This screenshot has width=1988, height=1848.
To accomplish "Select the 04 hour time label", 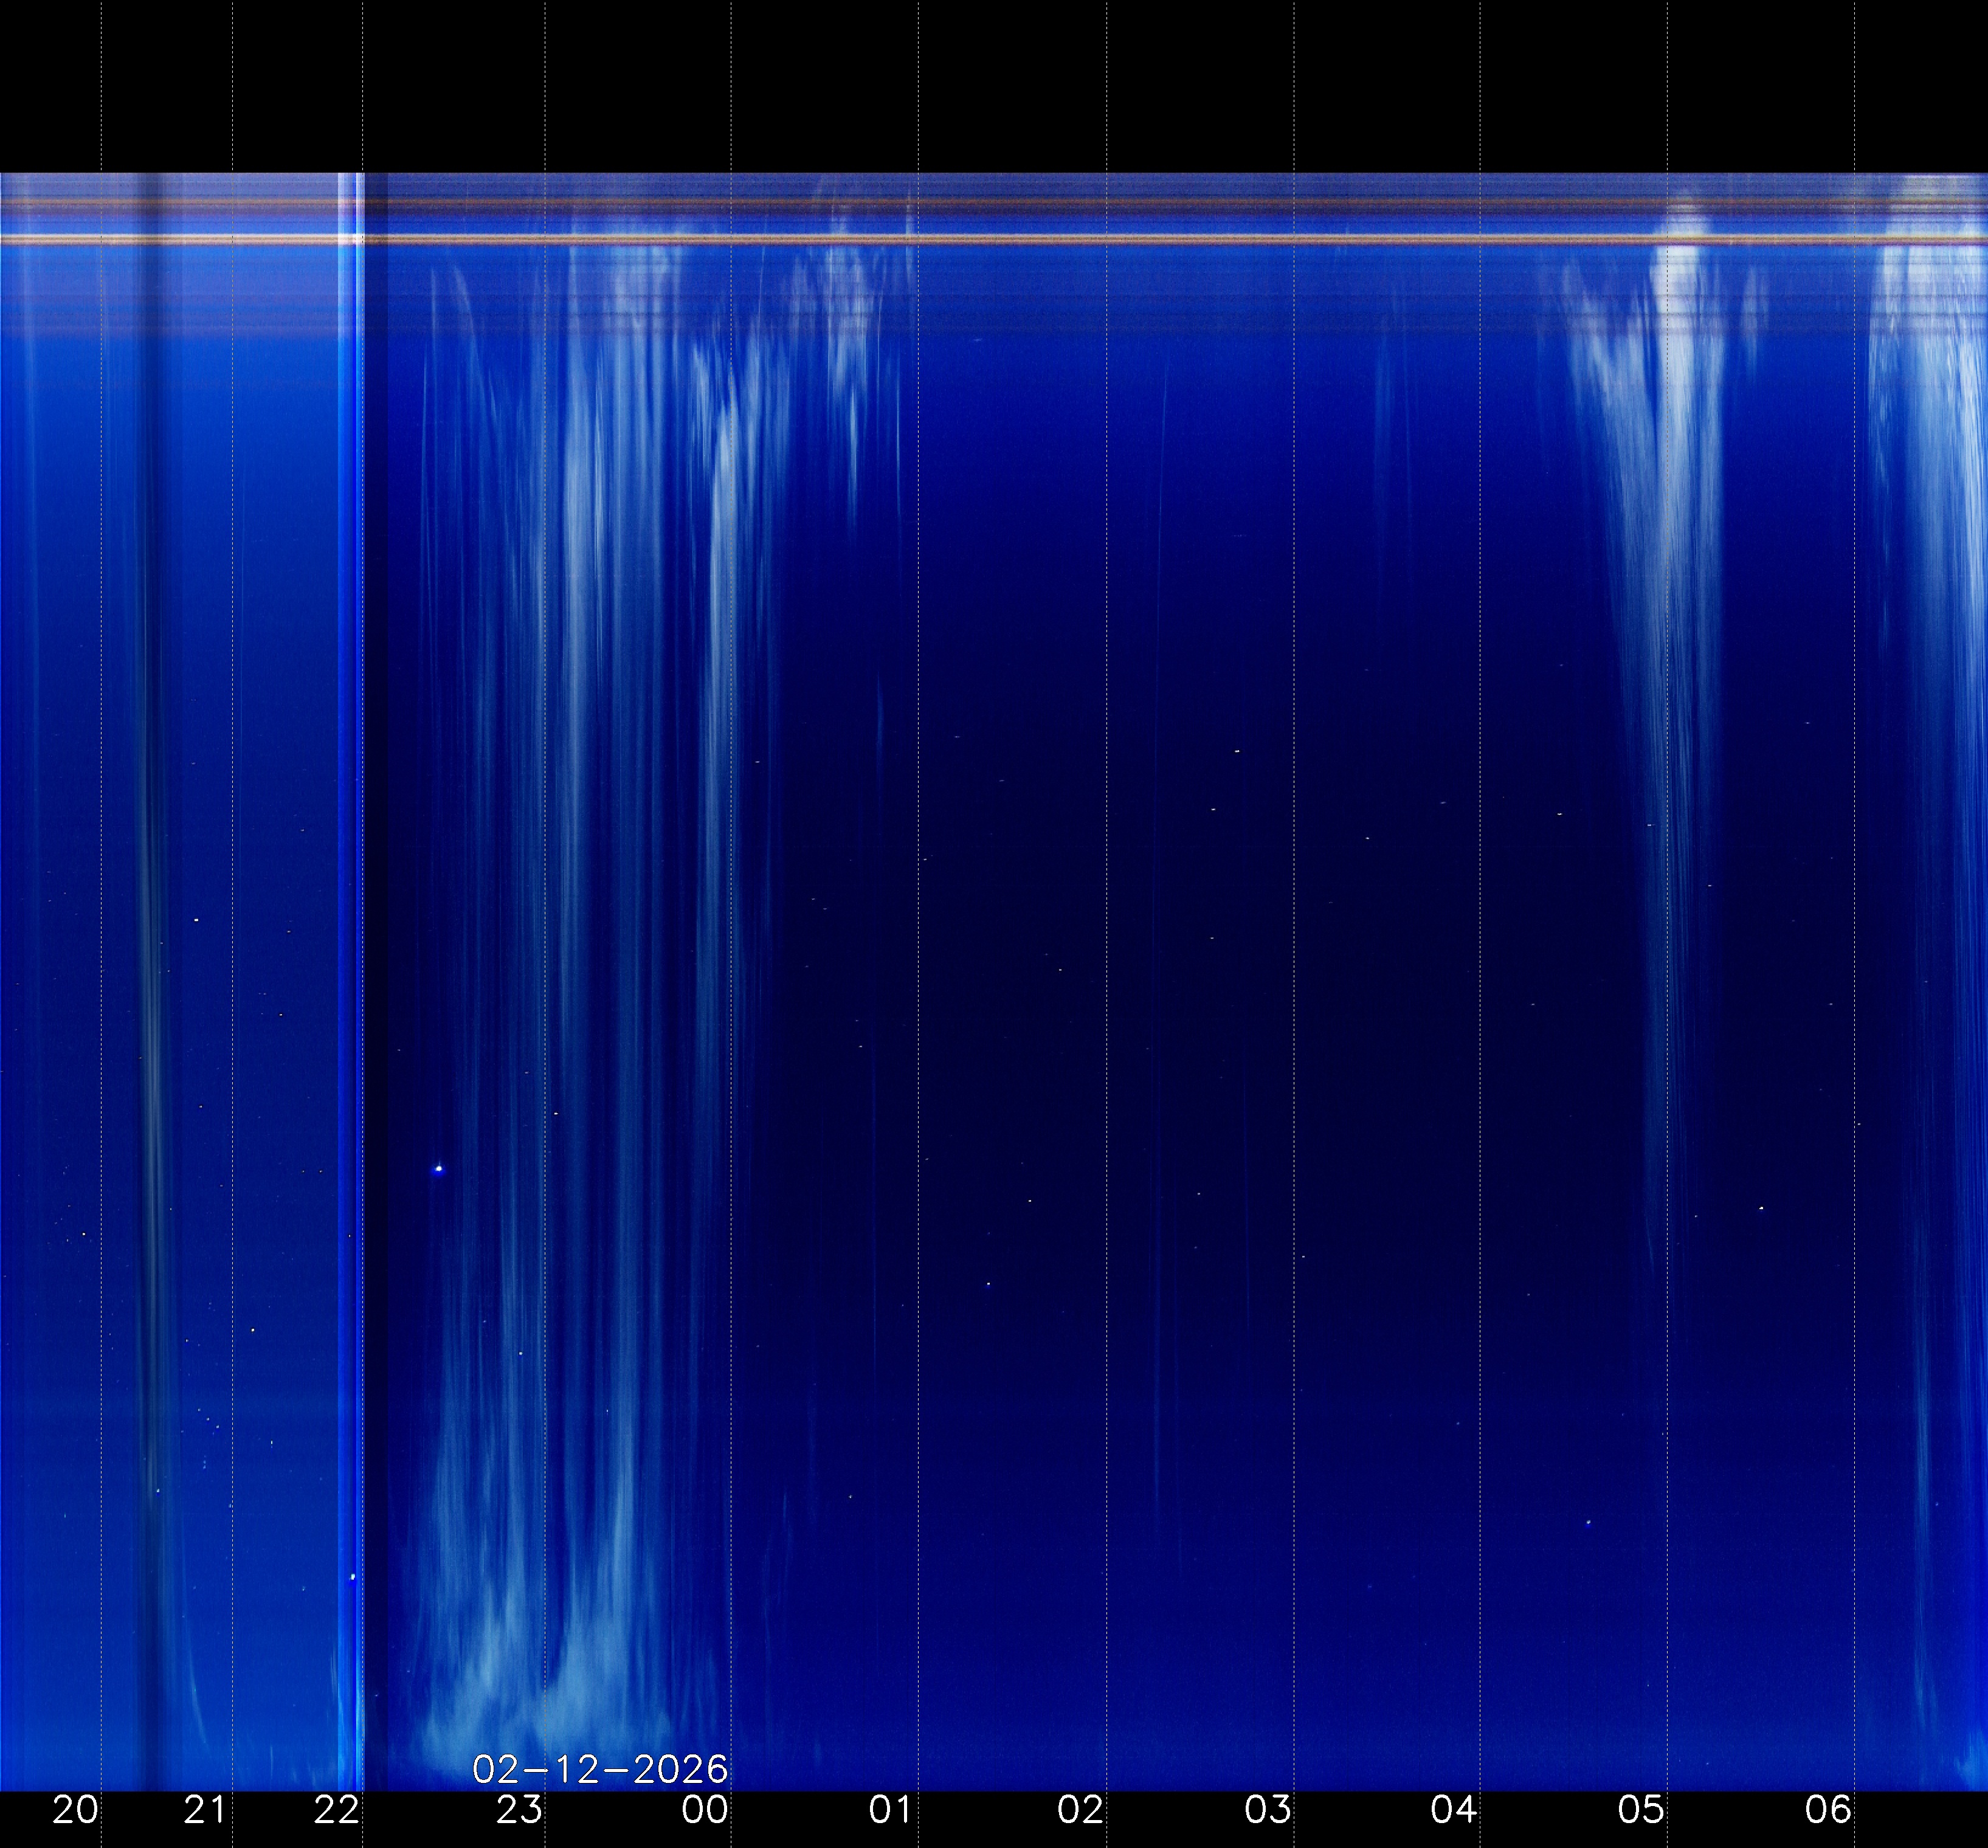I will pyautogui.click(x=1453, y=1809).
